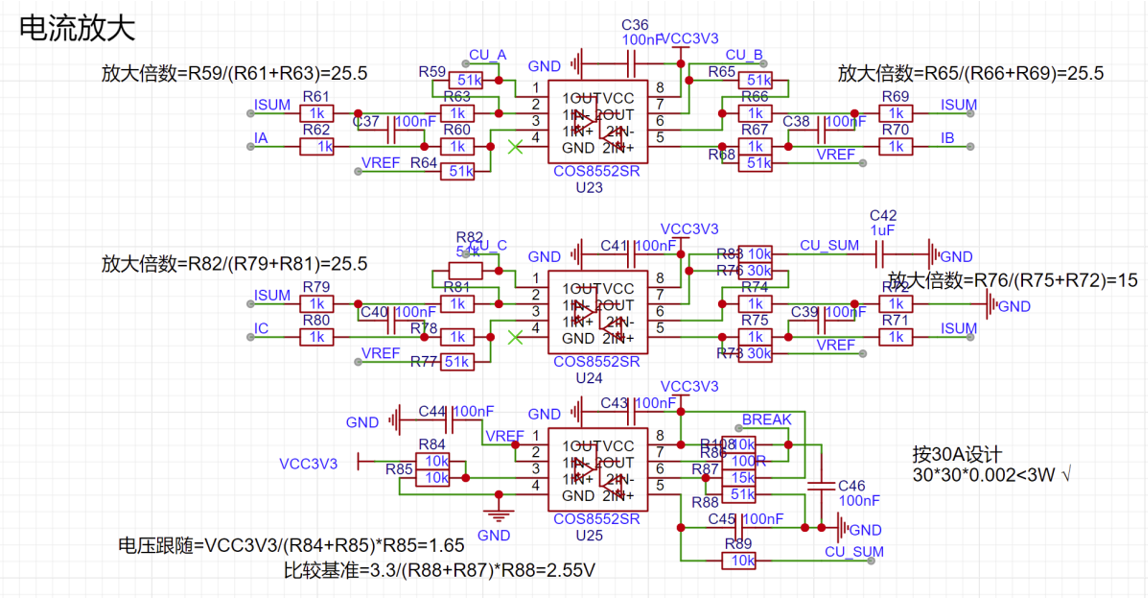Click the GND symbol below U25 pin 4

(x=494, y=516)
